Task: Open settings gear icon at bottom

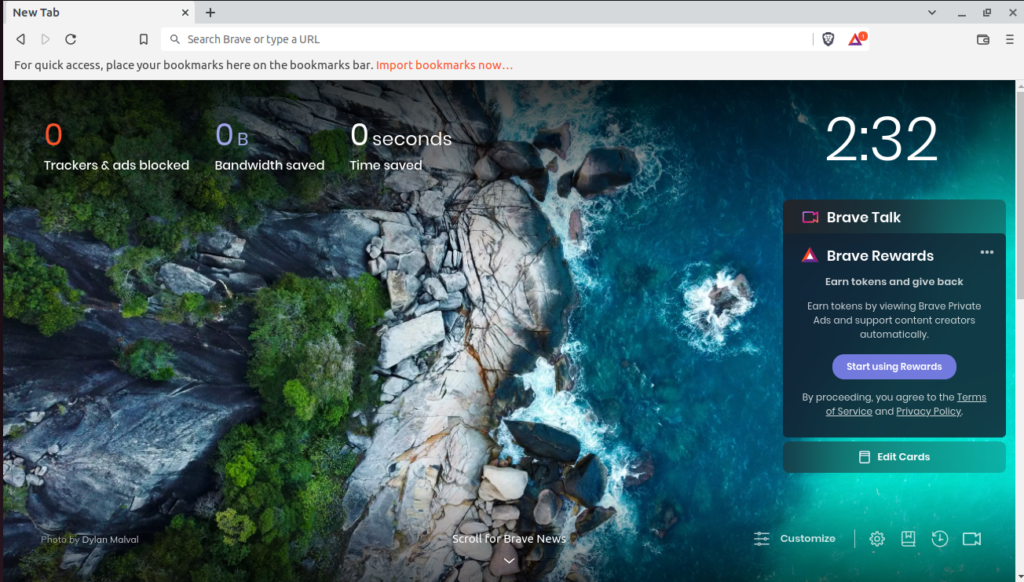Action: coord(876,539)
